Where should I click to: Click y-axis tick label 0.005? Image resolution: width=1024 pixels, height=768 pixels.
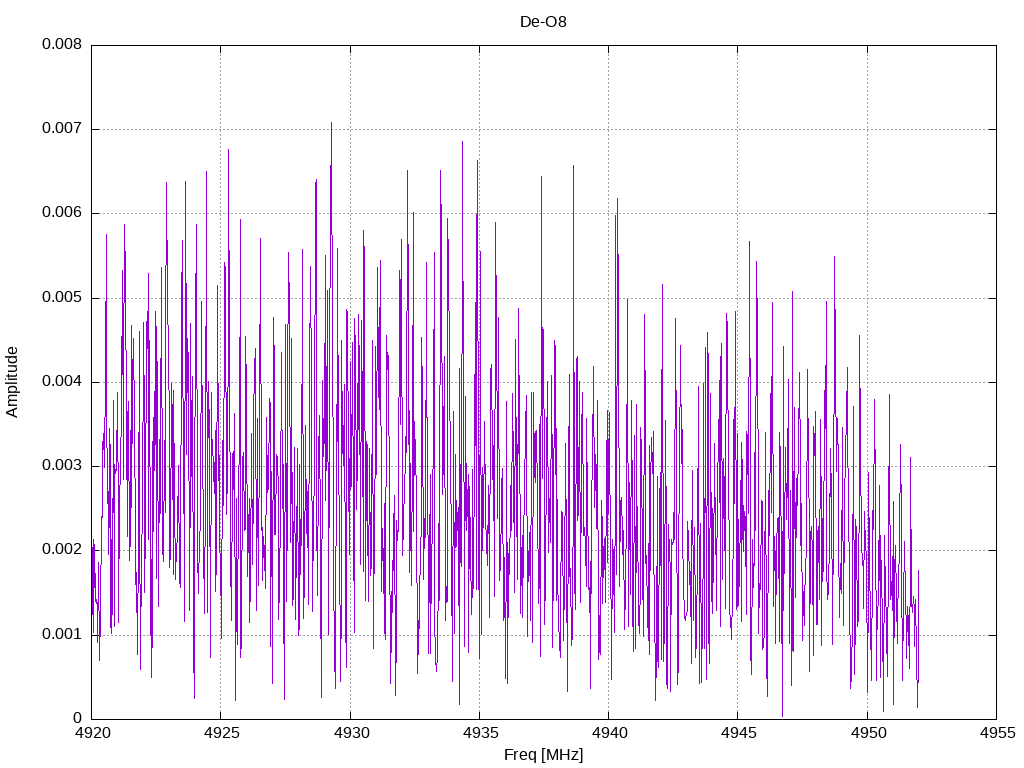(62, 298)
